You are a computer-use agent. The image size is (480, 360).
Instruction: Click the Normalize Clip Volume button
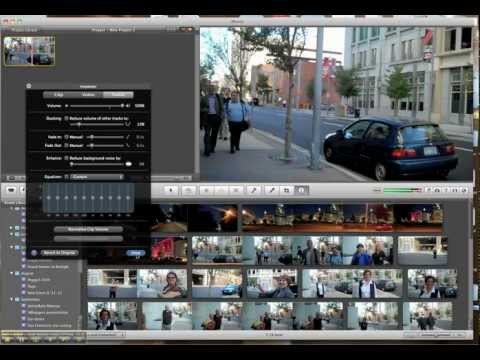click(x=88, y=229)
